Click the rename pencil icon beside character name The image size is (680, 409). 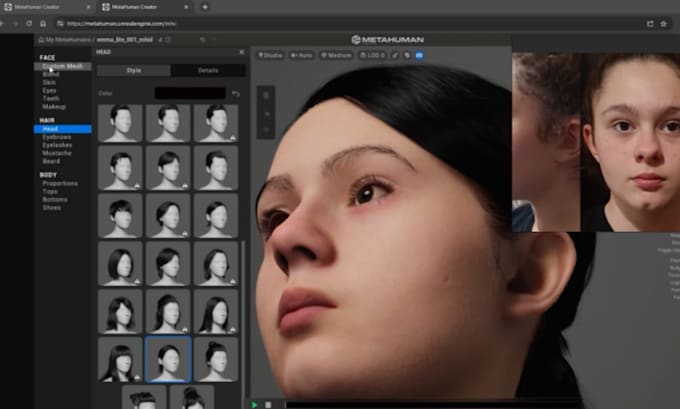click(160, 39)
